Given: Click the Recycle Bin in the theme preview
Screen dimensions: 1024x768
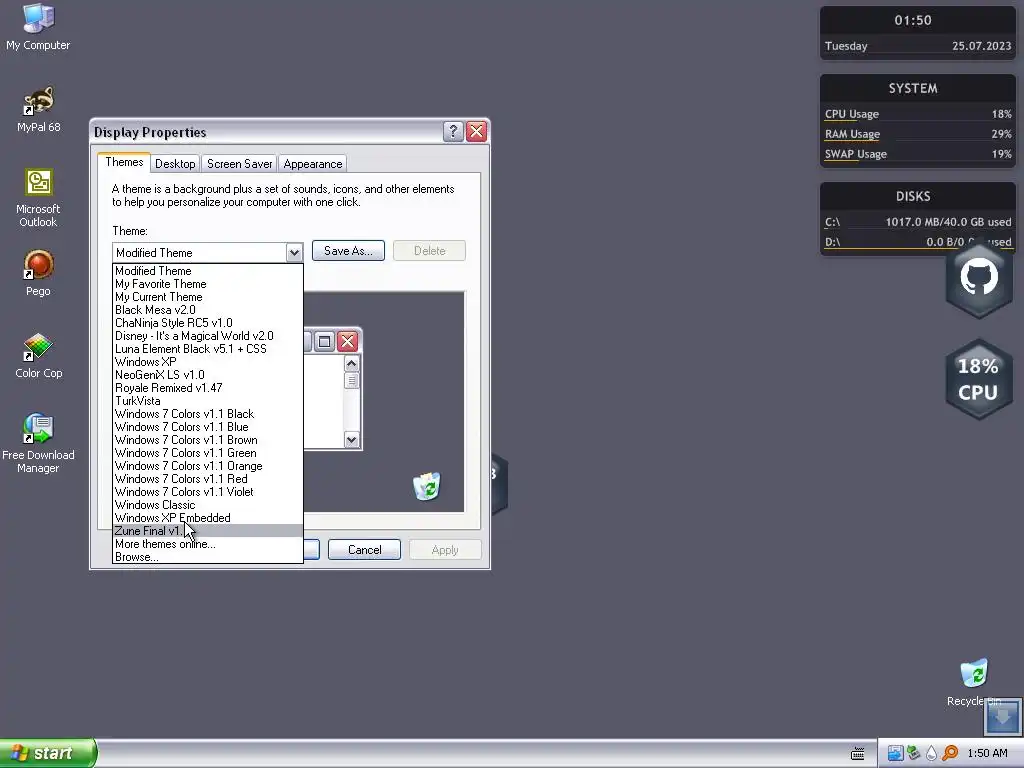Looking at the screenshot, I should [x=427, y=487].
